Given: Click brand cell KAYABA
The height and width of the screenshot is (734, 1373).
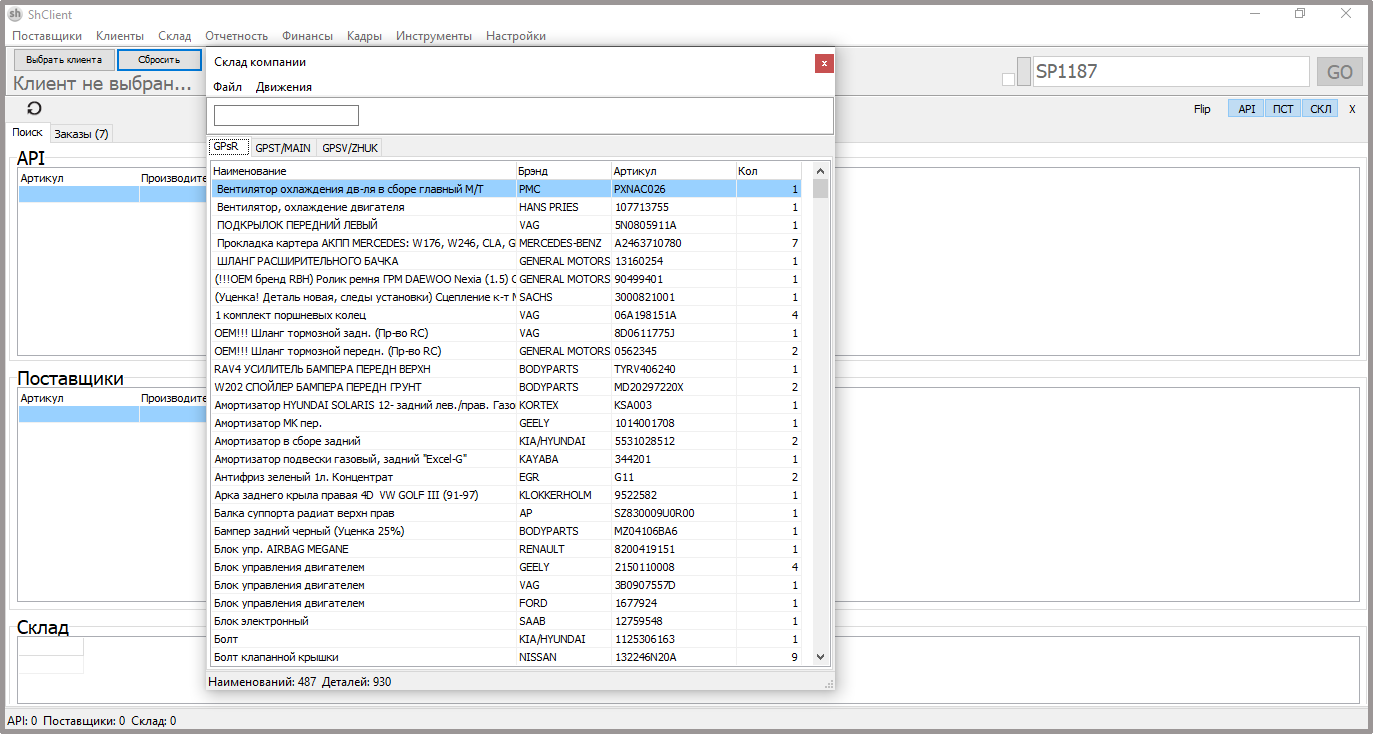Looking at the screenshot, I should coord(563,459).
